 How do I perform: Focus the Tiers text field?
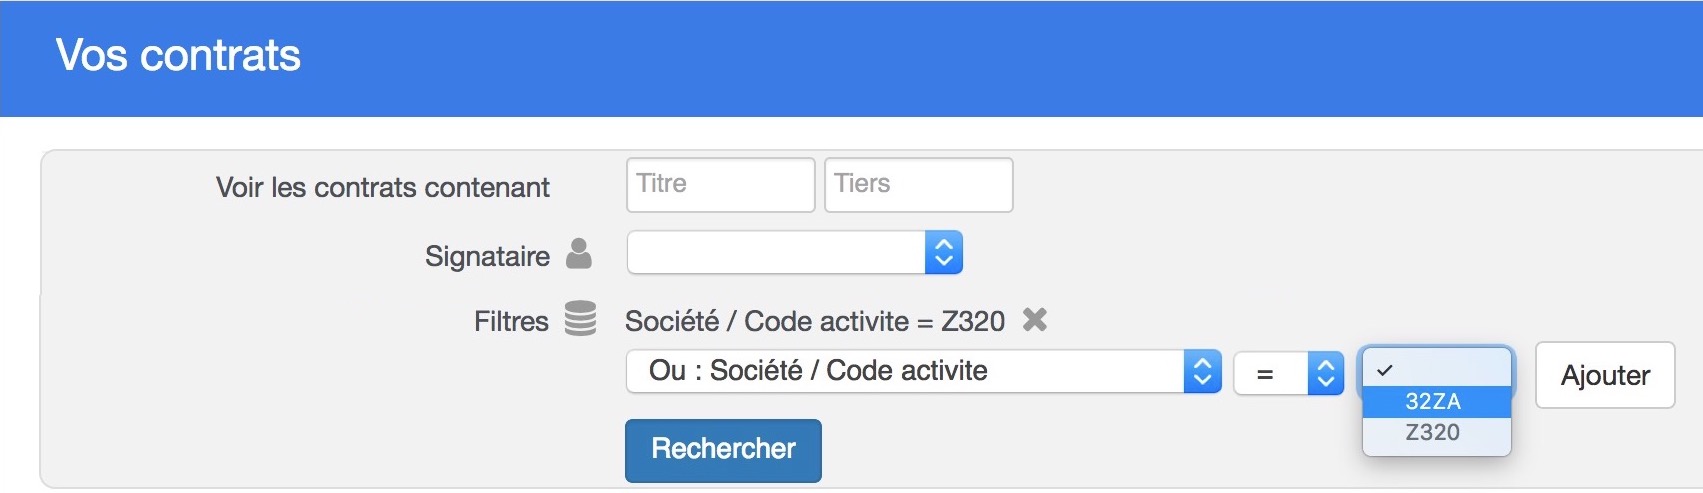[x=919, y=185]
